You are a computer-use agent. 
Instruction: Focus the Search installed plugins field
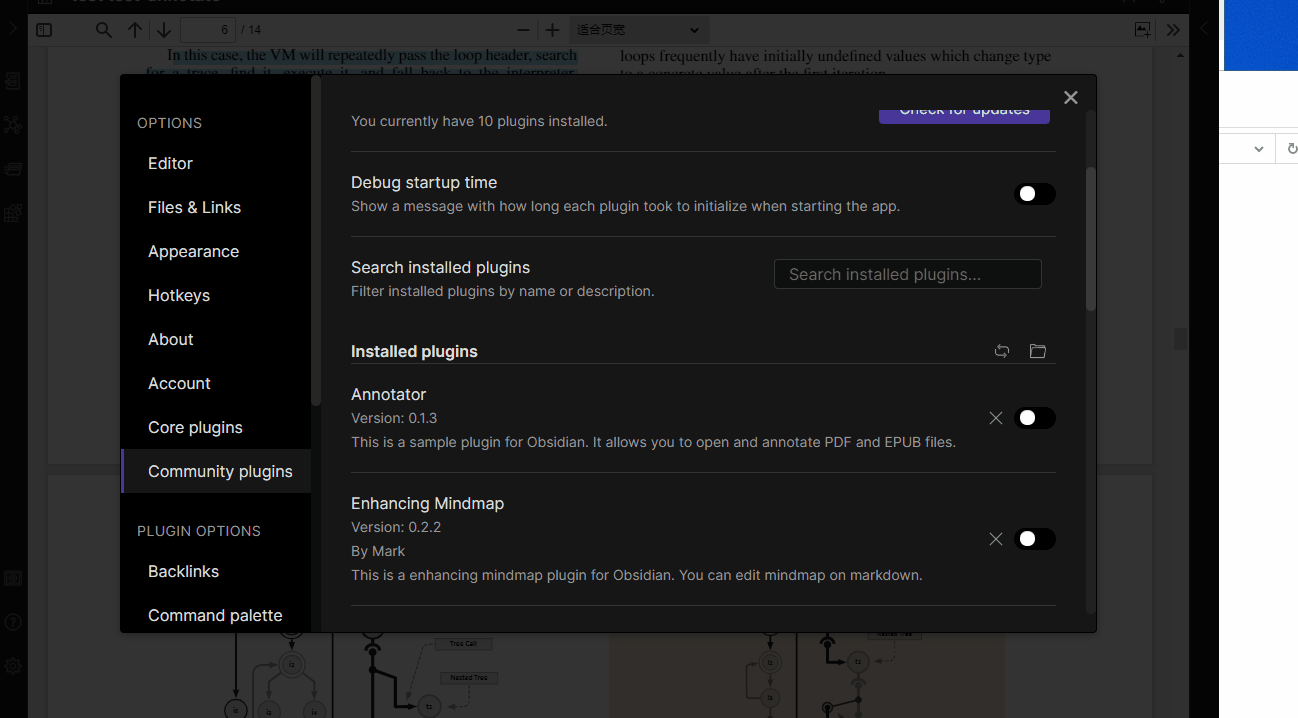click(x=908, y=274)
